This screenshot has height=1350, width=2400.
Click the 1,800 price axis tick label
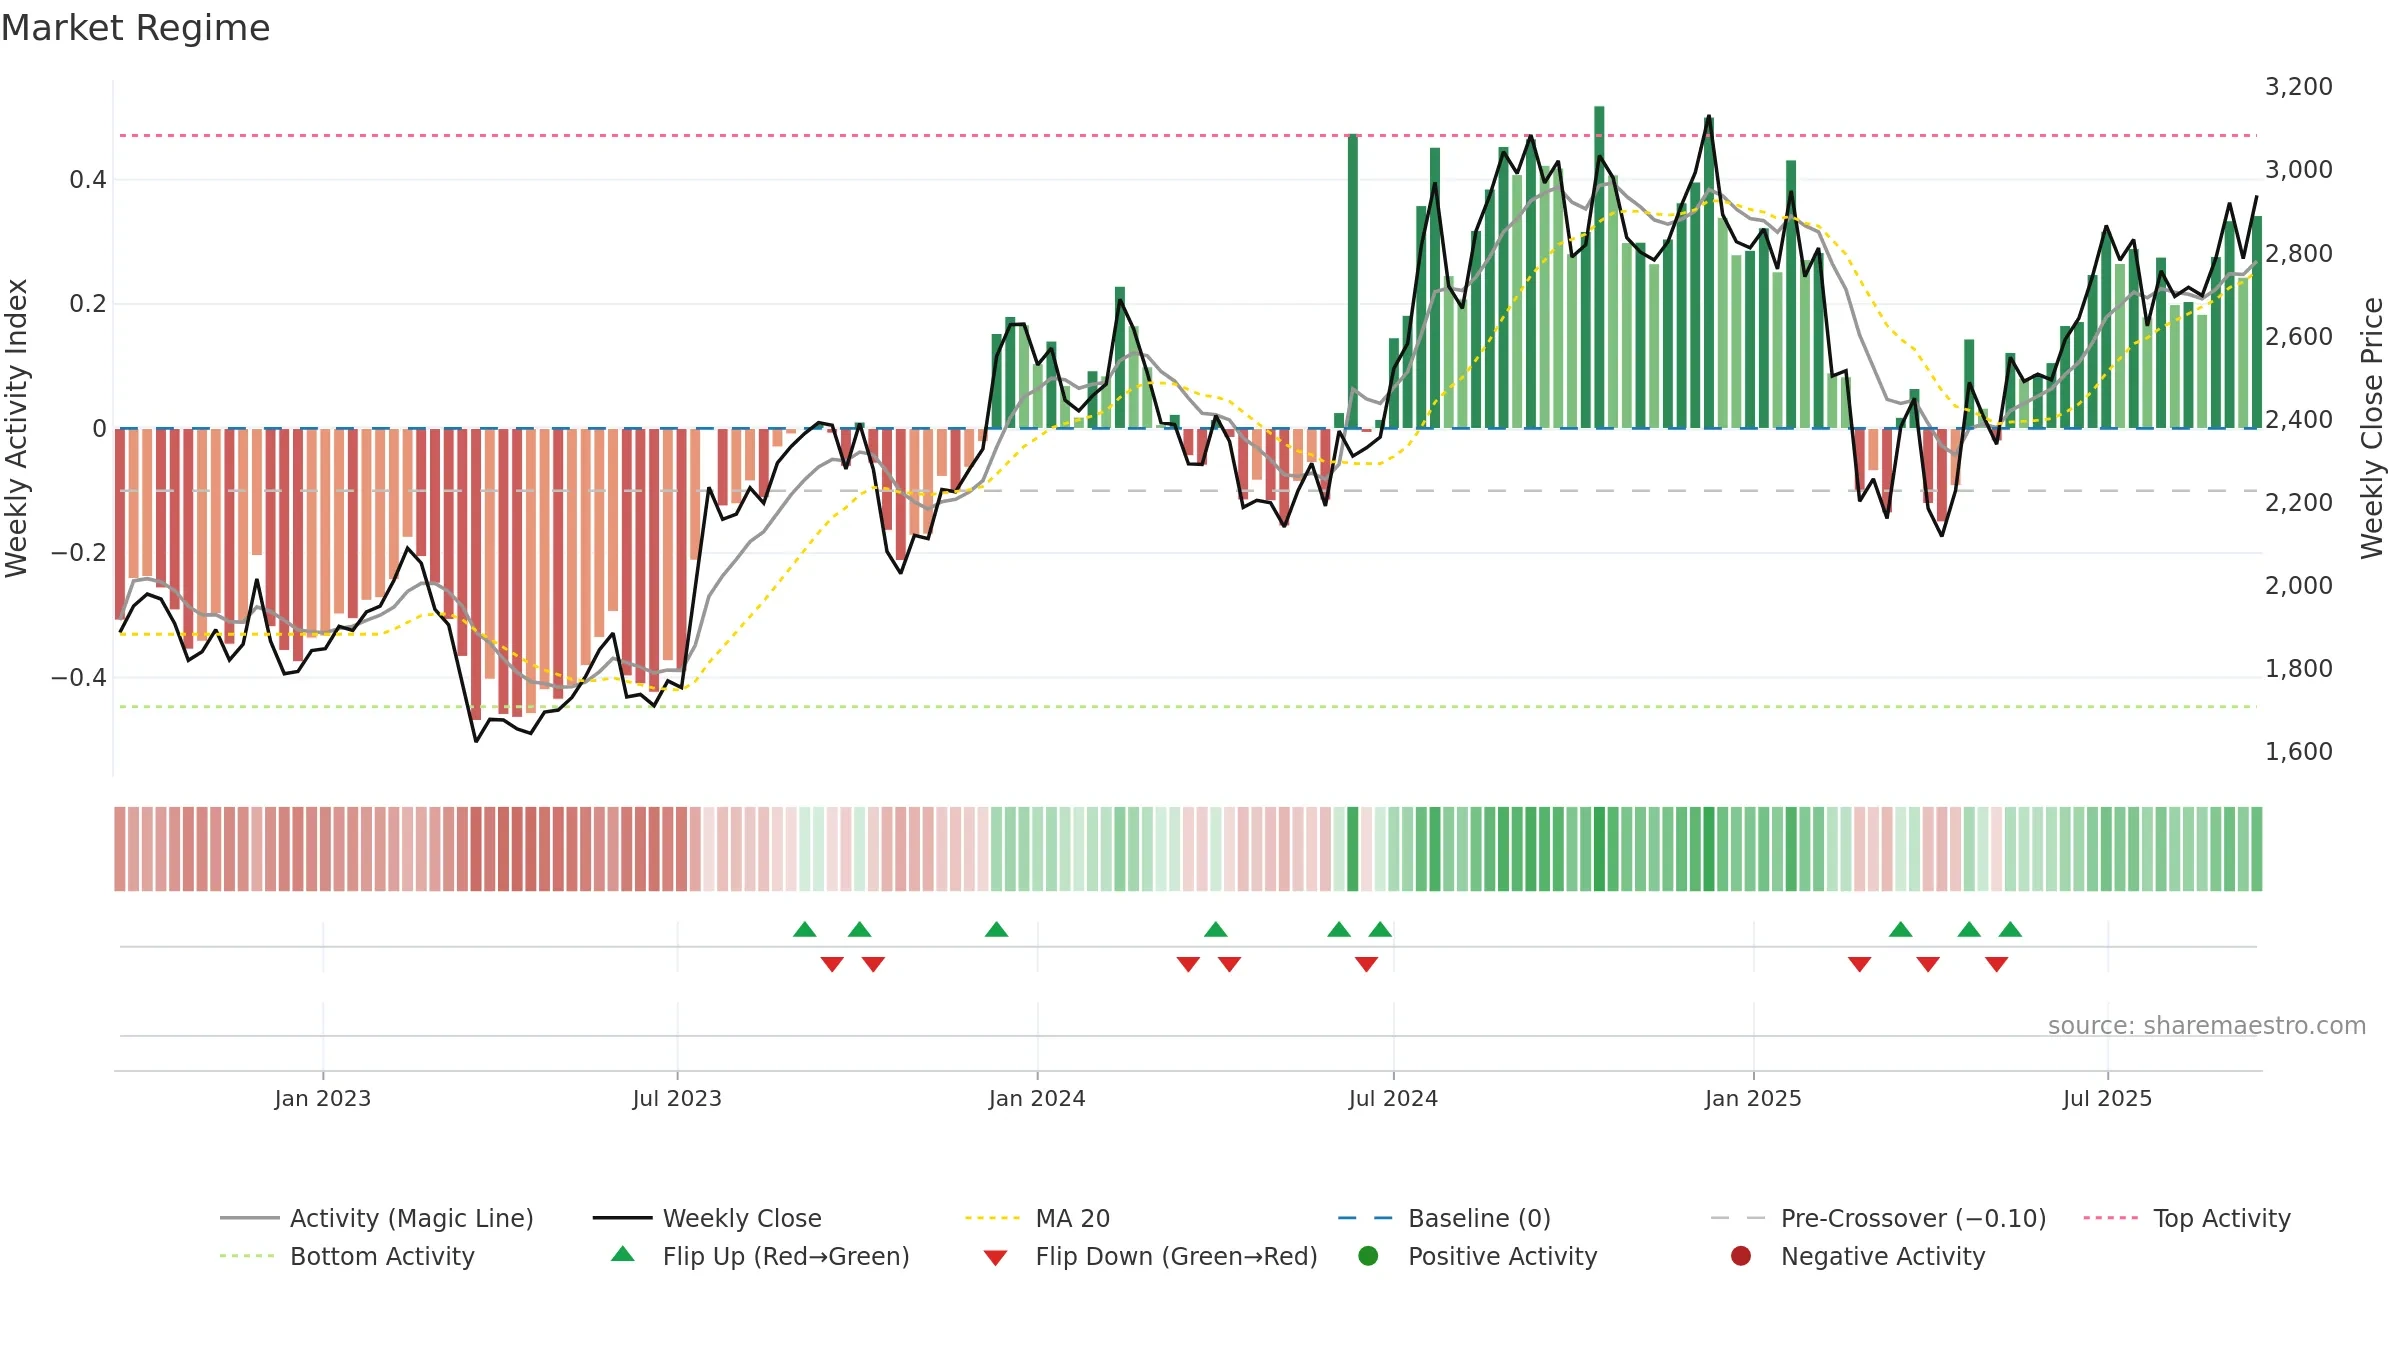(2299, 669)
